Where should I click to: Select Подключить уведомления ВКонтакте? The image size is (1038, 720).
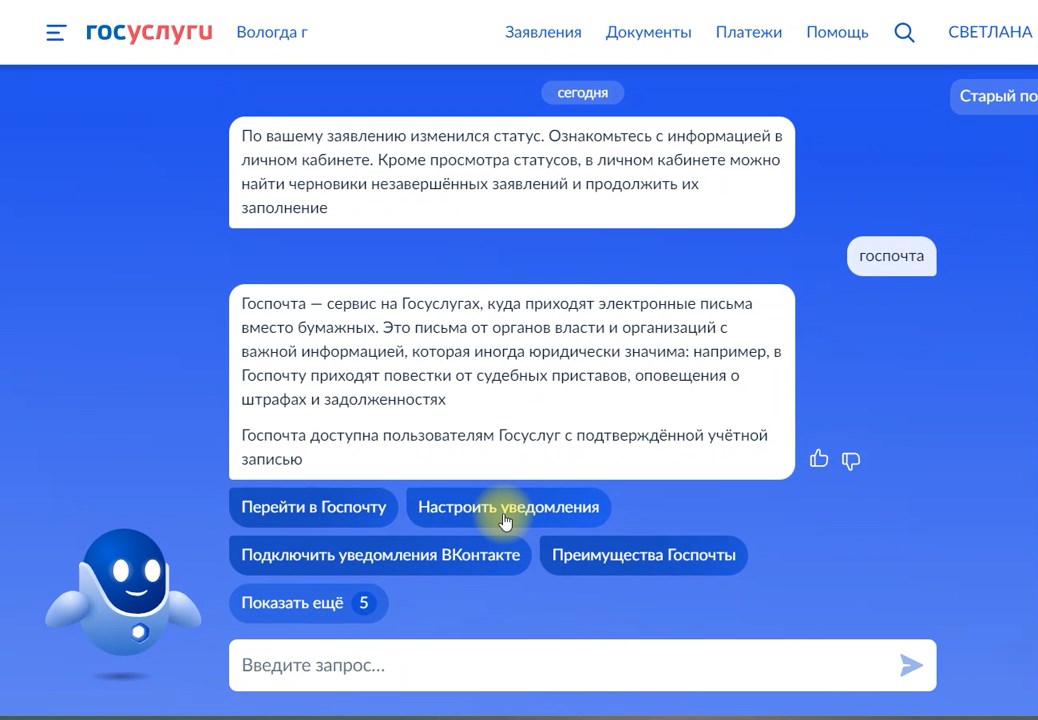[x=380, y=555]
